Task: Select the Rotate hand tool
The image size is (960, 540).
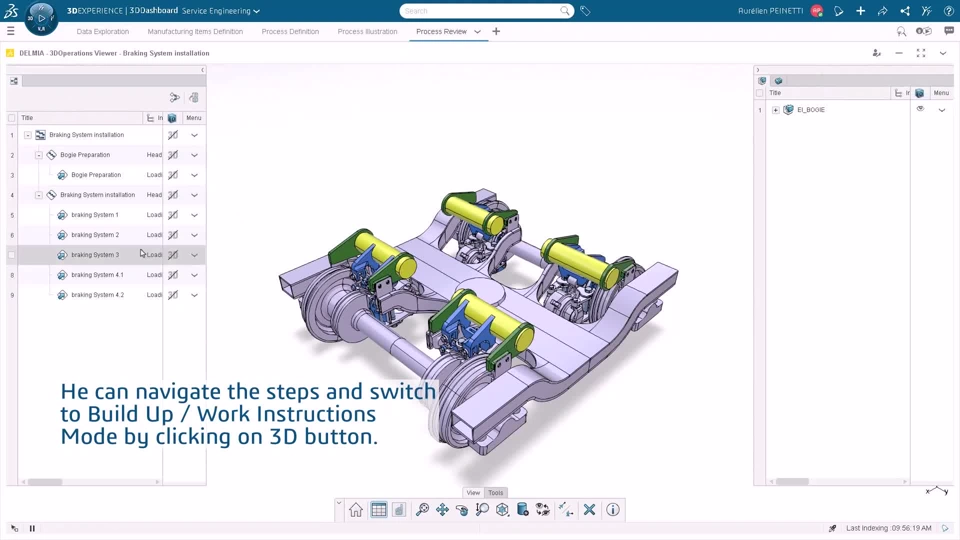Action: pos(462,509)
